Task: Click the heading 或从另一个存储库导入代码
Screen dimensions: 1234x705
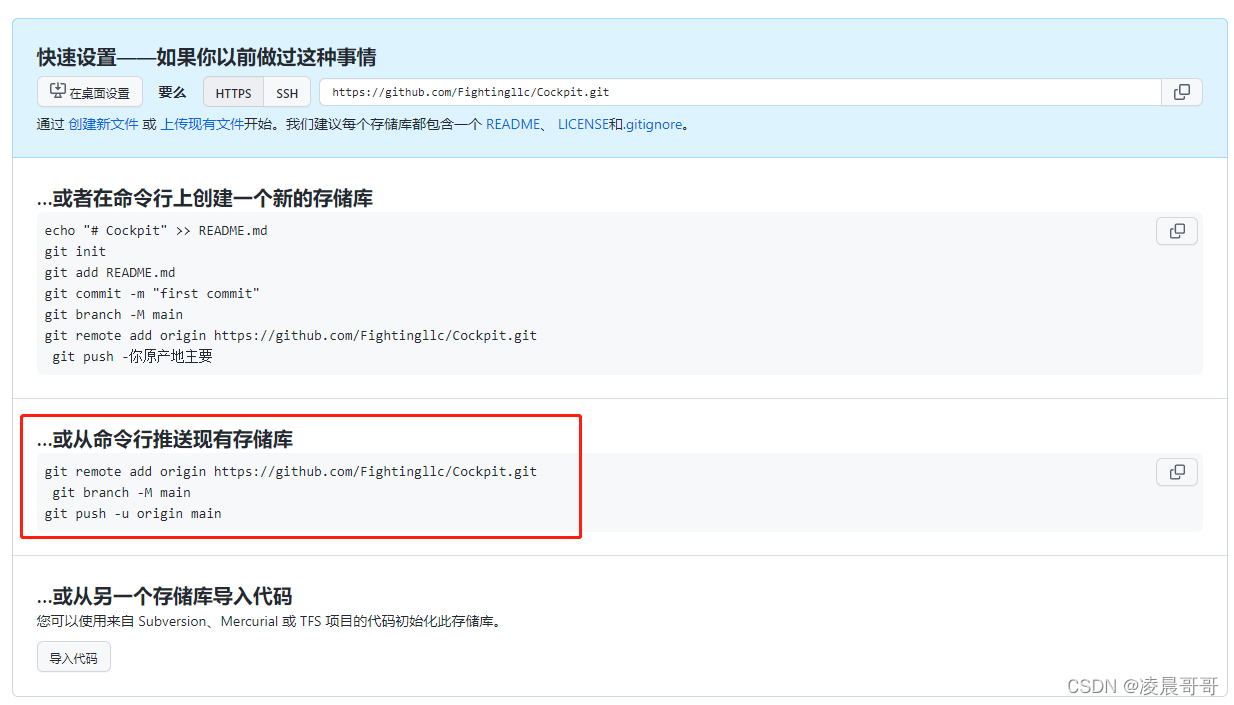Action: coord(165,596)
